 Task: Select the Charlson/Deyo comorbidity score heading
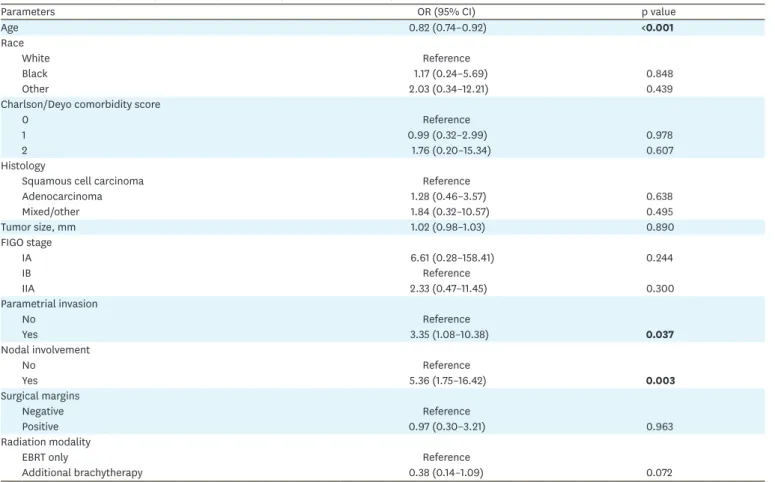[81, 104]
